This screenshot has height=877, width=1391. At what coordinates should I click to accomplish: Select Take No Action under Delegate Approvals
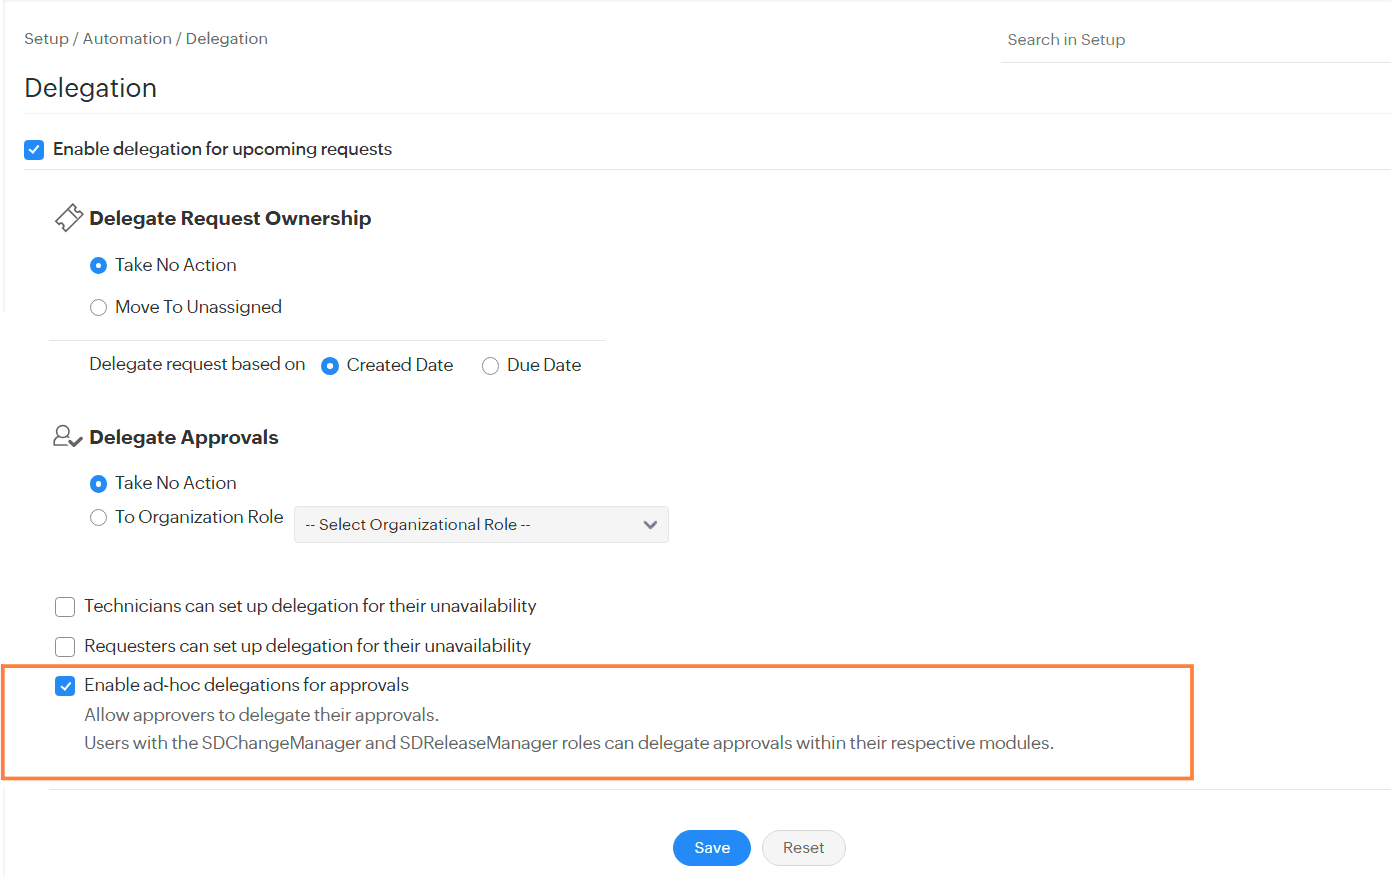(98, 484)
